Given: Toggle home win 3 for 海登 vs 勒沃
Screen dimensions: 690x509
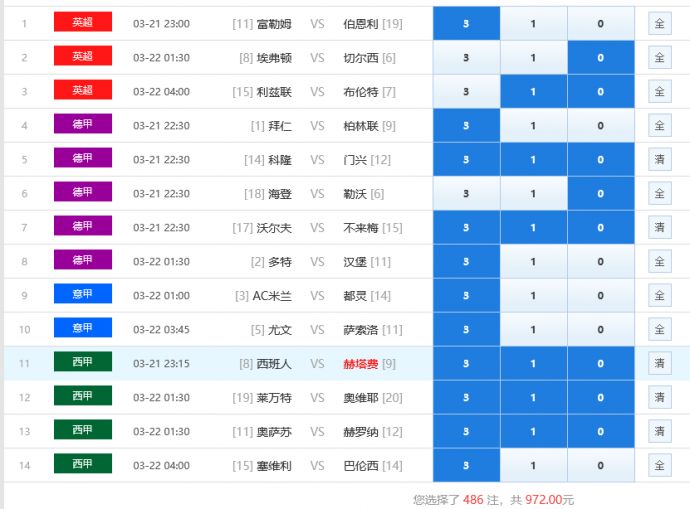Looking at the screenshot, I should [x=466, y=194].
